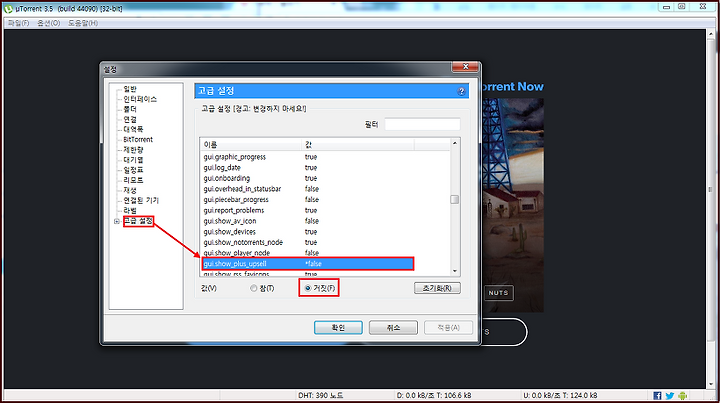Image resolution: width=720 pixels, height=403 pixels.
Task: Select 대역폭 in the settings tree
Action: [x=133, y=129]
